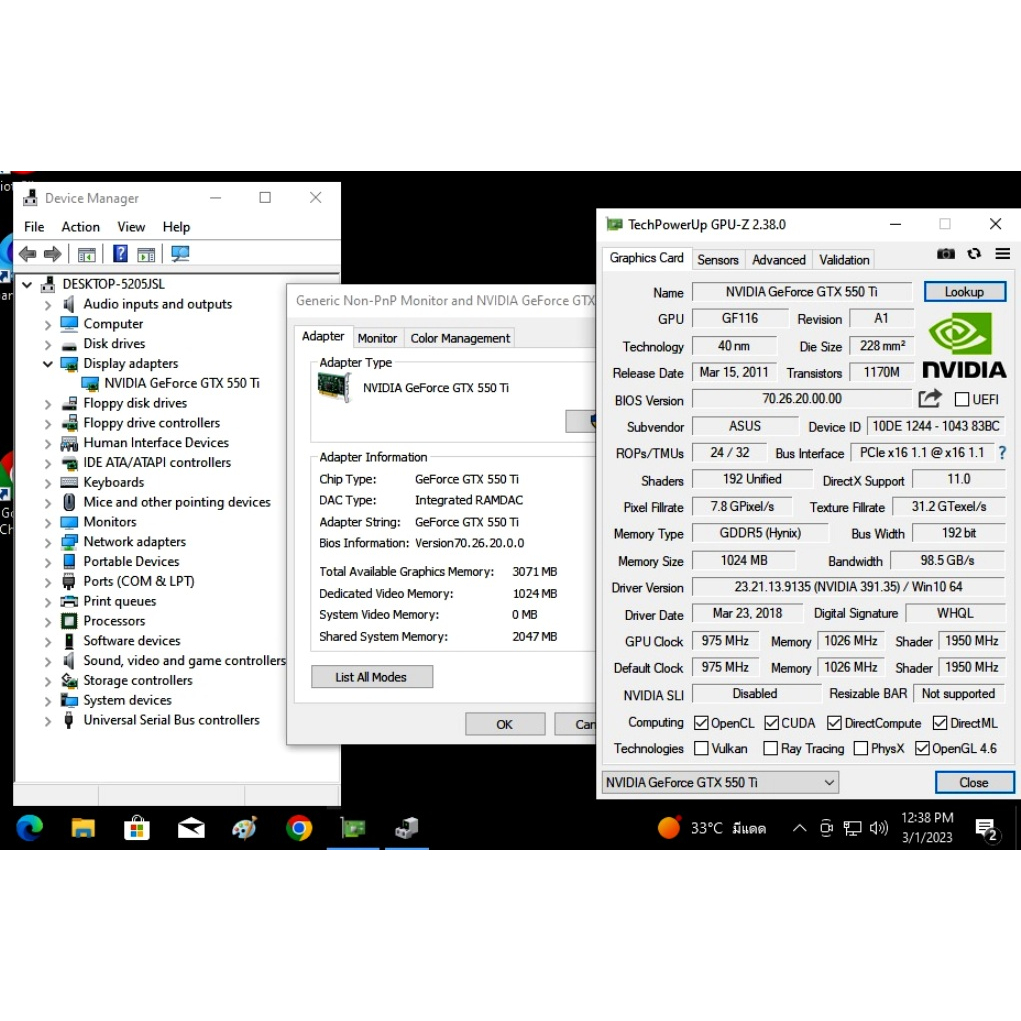The height and width of the screenshot is (1021, 1021).
Task: Click OK in the adapter properties dialog
Action: pyautogui.click(x=505, y=724)
